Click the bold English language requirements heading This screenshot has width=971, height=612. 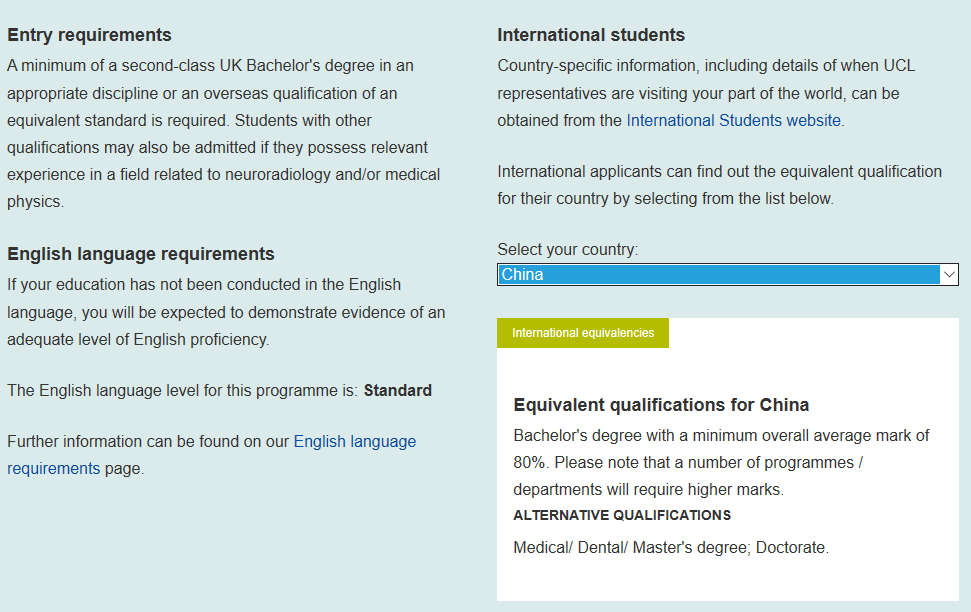140,254
